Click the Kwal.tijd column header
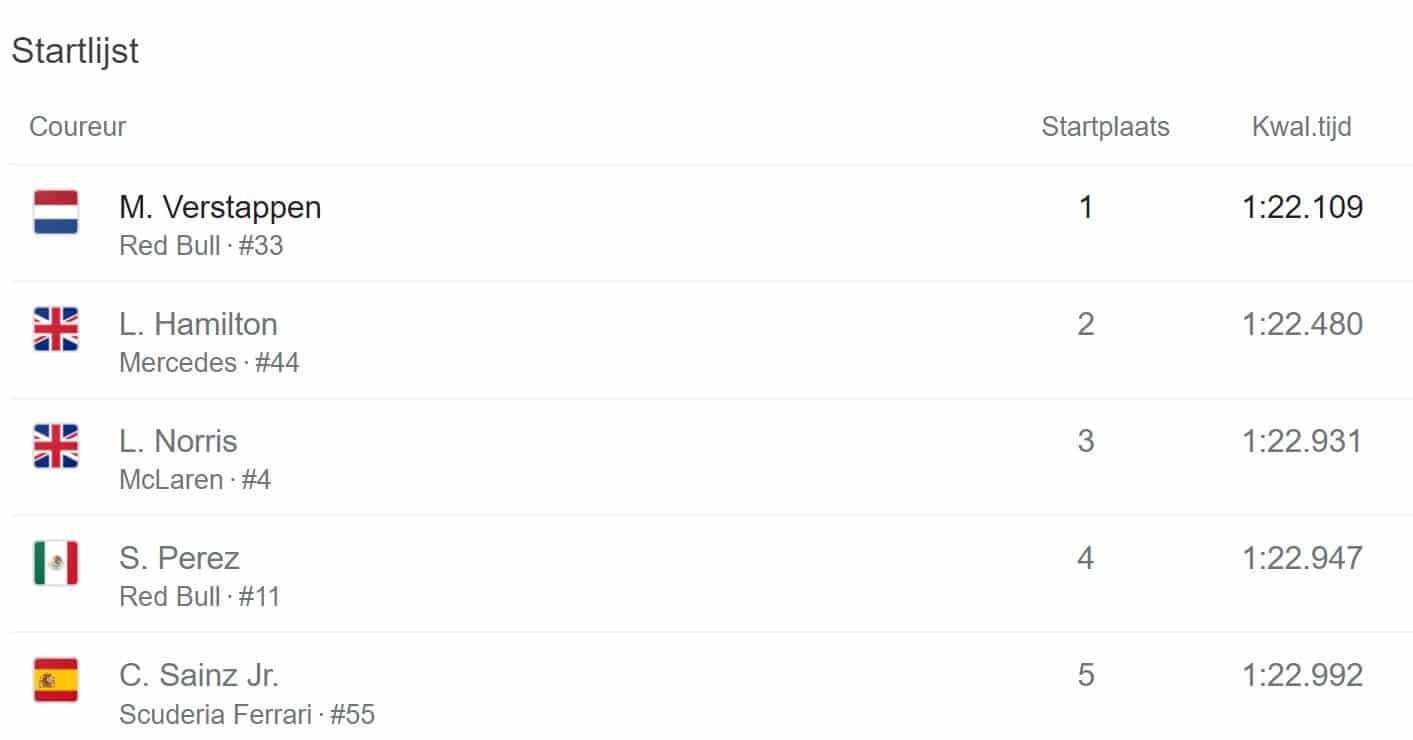The image size is (1413, 740). click(x=1301, y=127)
